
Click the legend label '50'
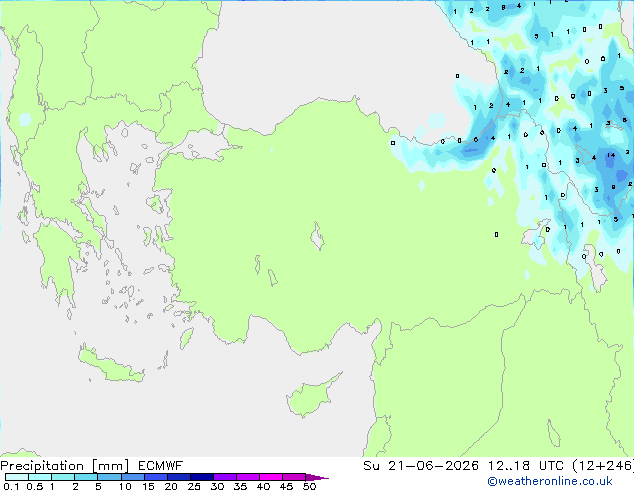pyautogui.click(x=309, y=486)
